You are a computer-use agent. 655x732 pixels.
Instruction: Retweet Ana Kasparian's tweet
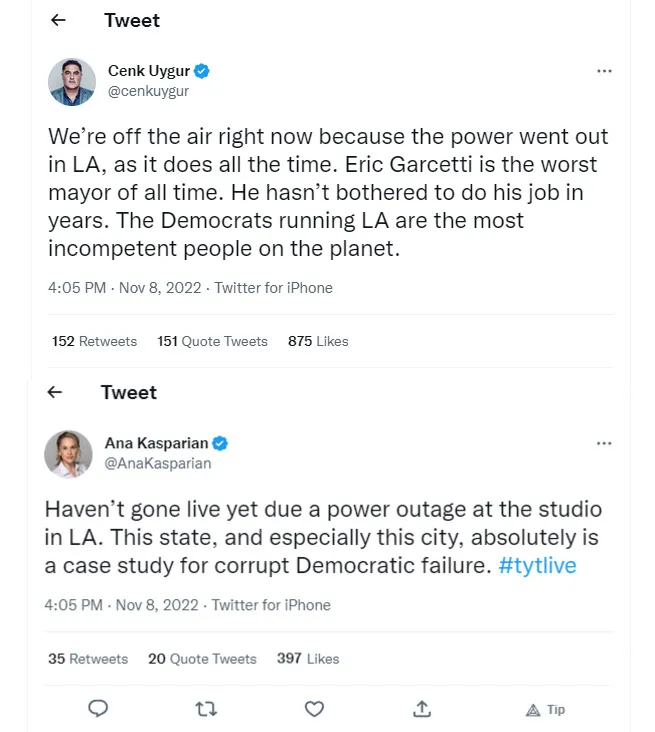(x=206, y=709)
